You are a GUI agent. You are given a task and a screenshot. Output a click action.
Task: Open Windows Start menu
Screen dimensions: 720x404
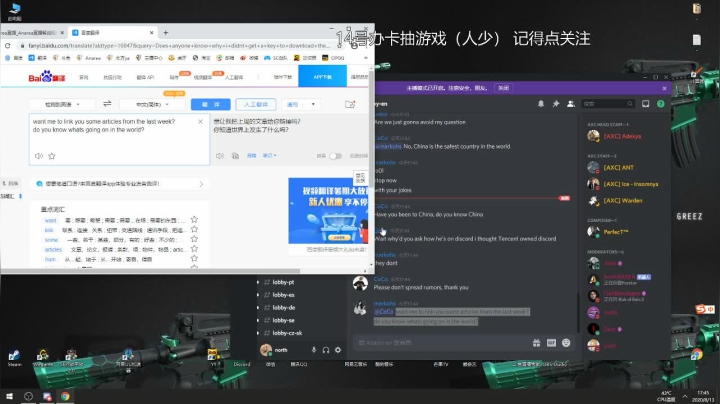click(x=9, y=396)
